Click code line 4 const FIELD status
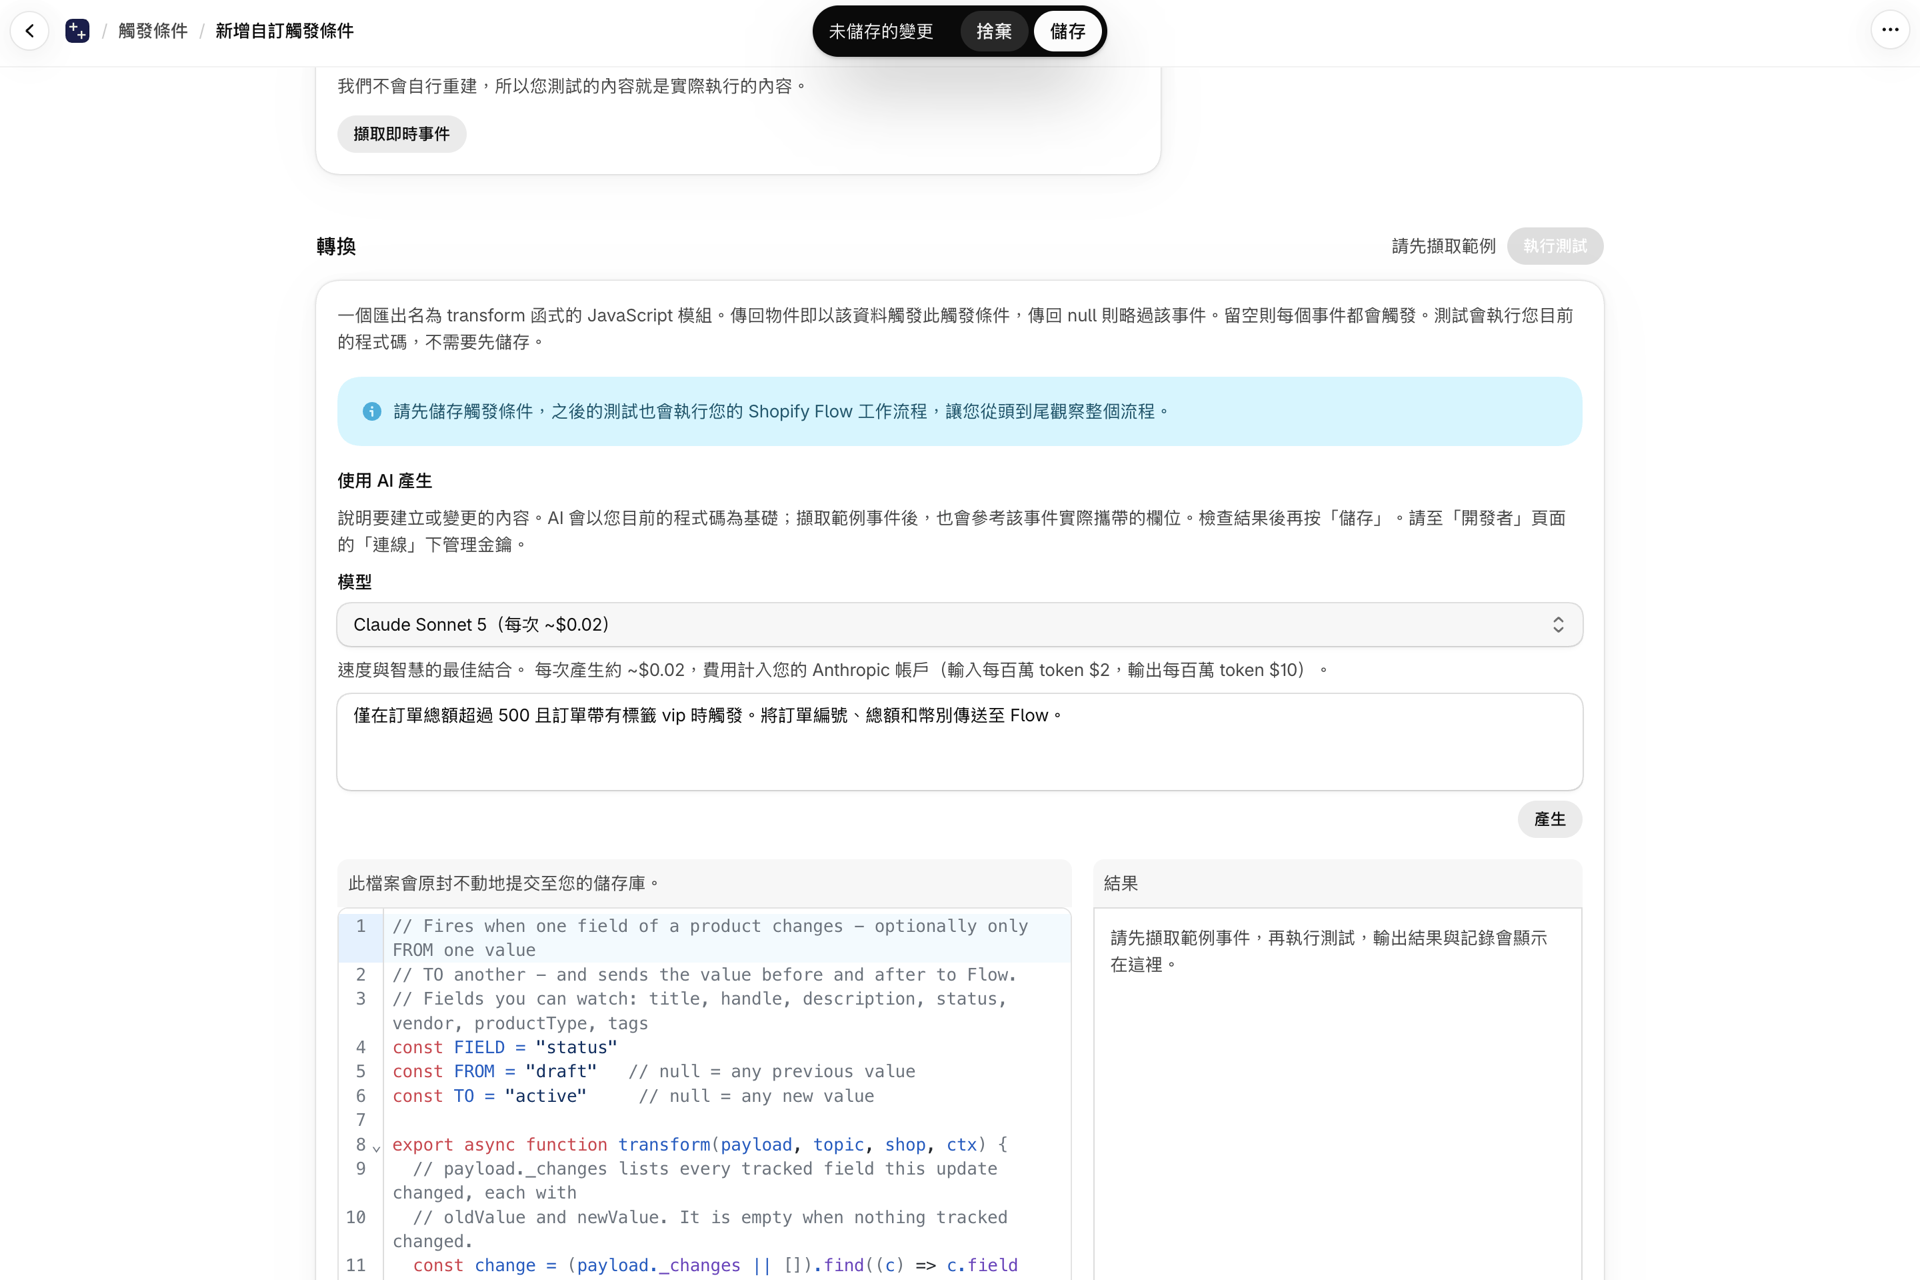Image resolution: width=1920 pixels, height=1280 pixels. 505,1047
